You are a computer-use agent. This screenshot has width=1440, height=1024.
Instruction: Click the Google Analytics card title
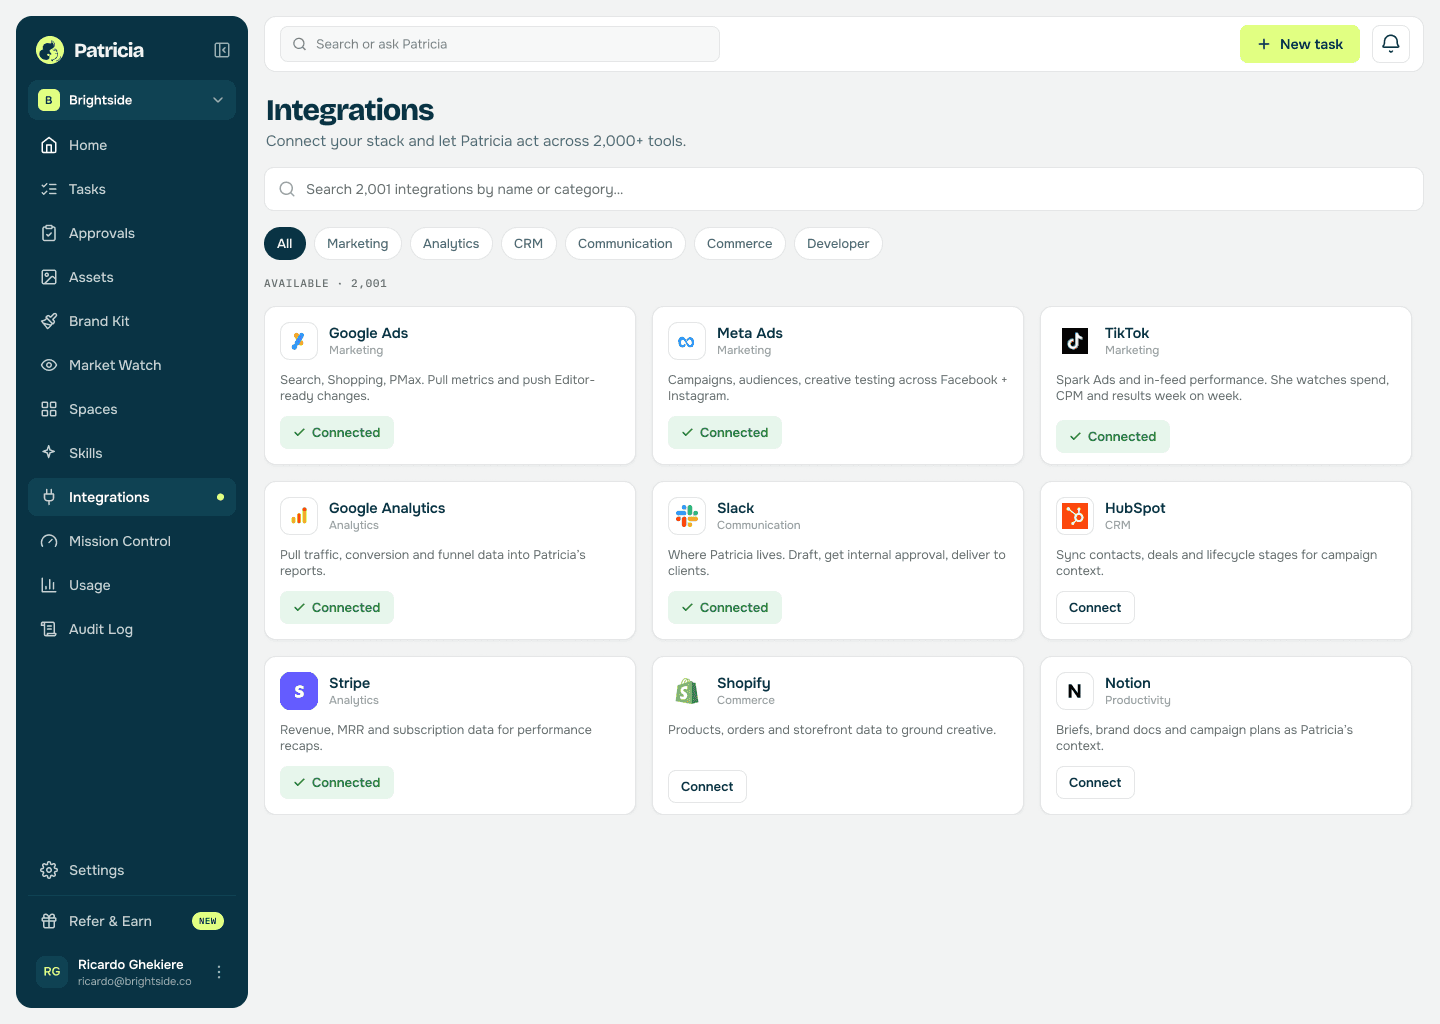[x=387, y=508]
